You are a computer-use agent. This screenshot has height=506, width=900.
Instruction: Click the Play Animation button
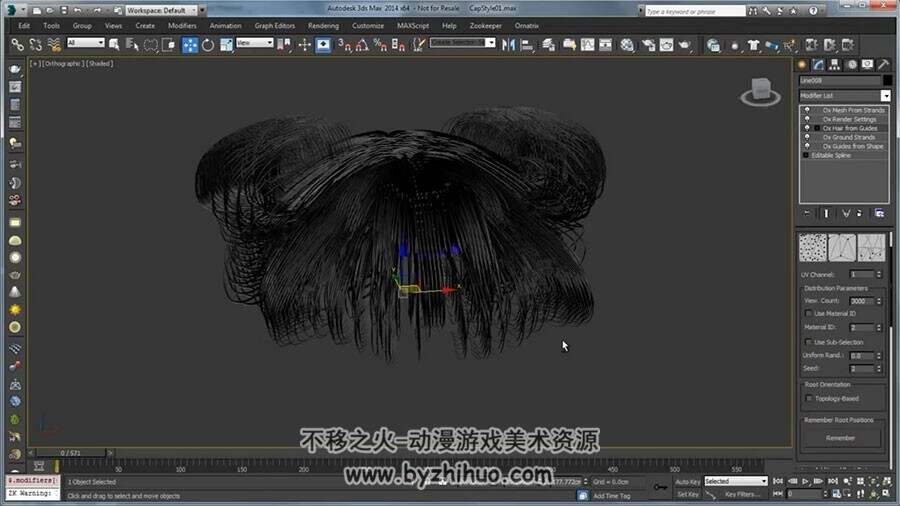pos(805,481)
